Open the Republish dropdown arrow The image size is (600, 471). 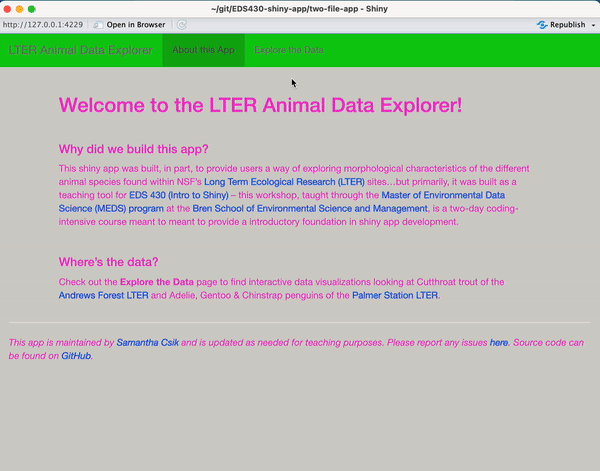coord(593,25)
